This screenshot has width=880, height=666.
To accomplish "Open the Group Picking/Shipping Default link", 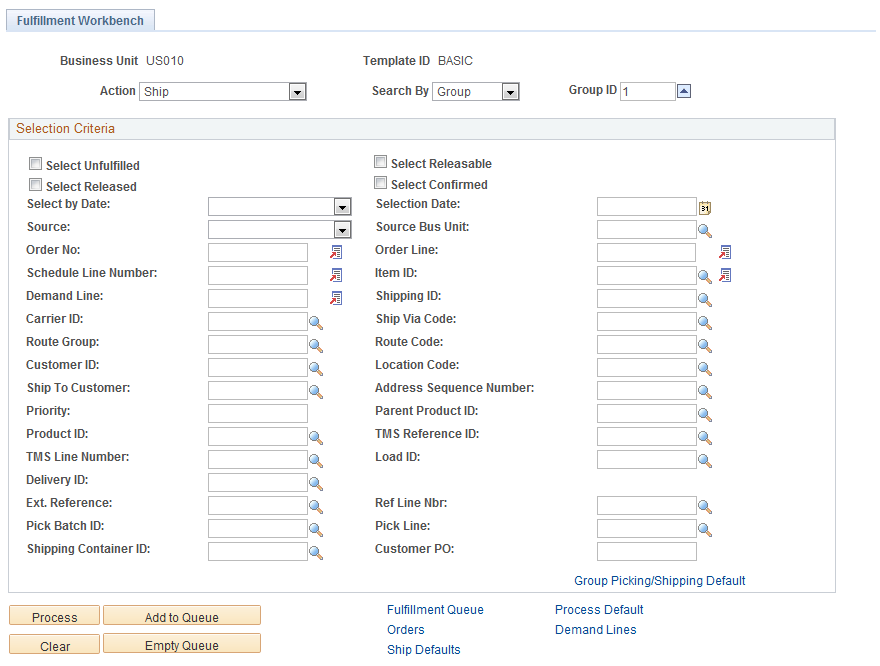I will coord(659,580).
